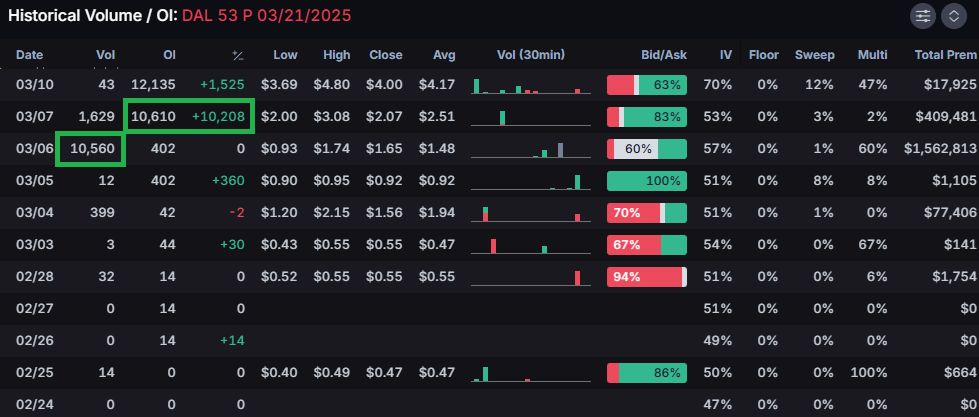Click the 03/04 30-minute volume mini chart
Image resolution: width=979 pixels, height=417 pixels.
531,213
